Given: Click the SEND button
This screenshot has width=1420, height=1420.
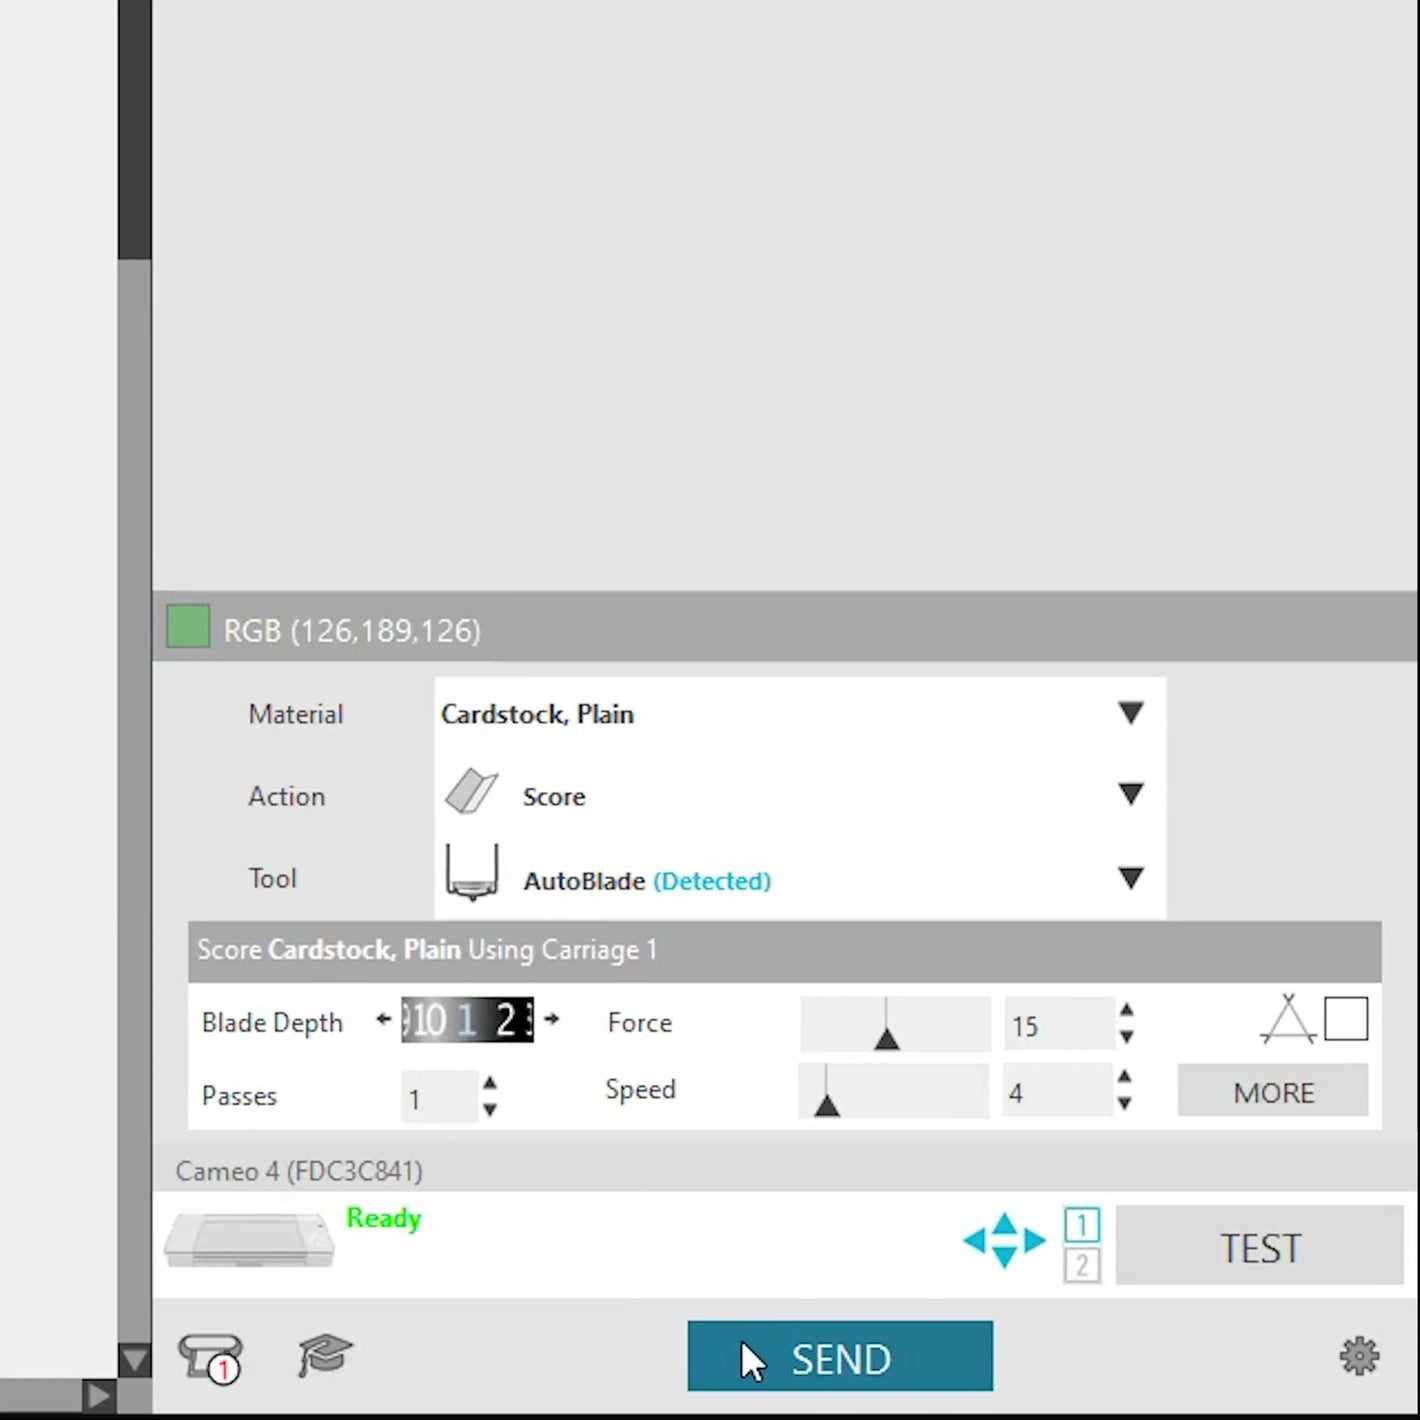Looking at the screenshot, I should click(x=840, y=1356).
